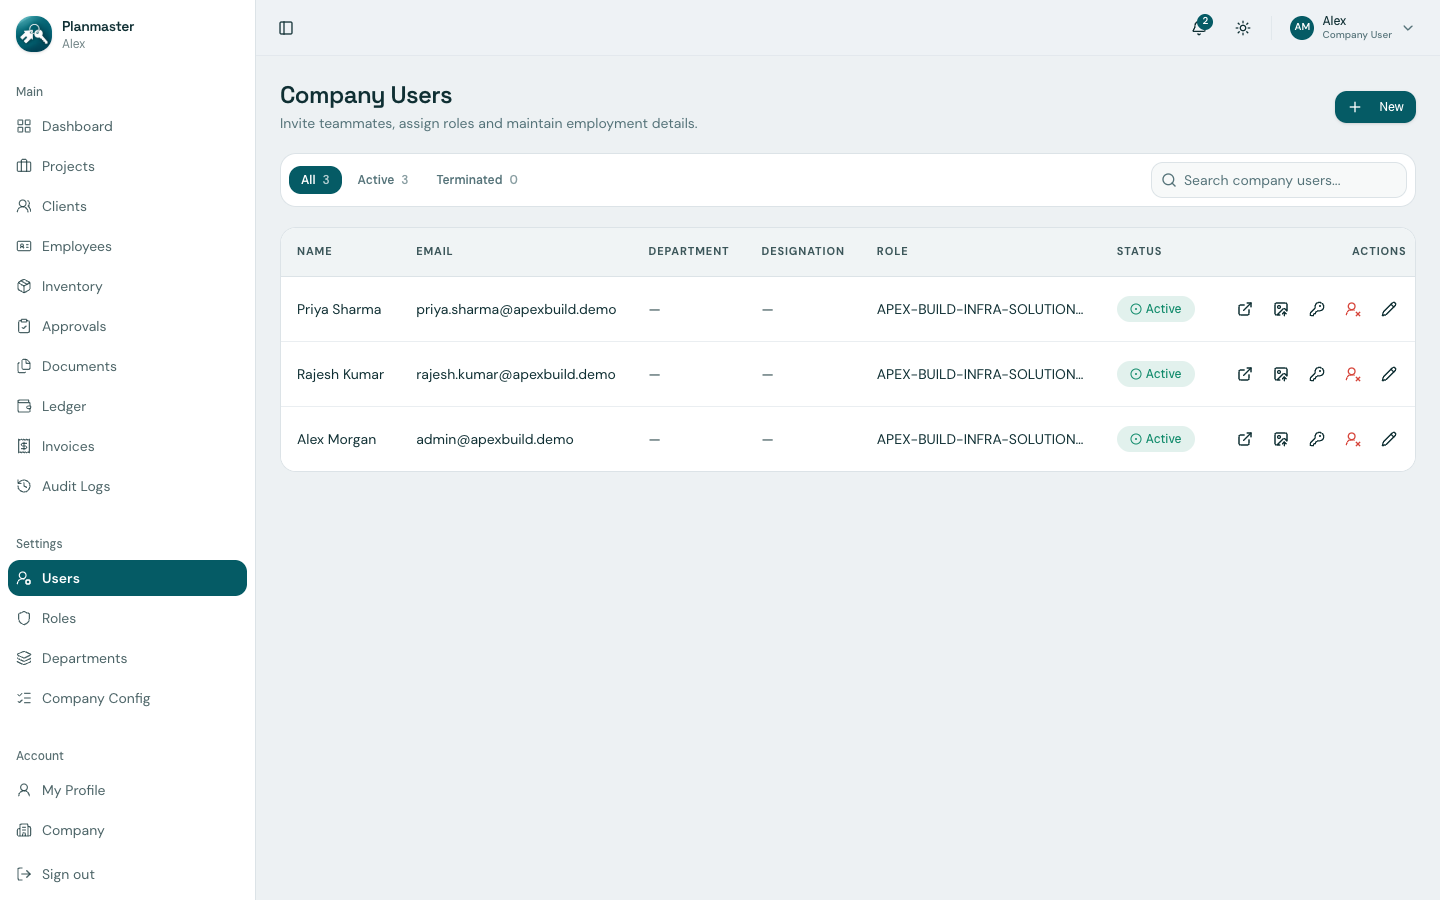This screenshot has width=1440, height=900.
Task: Open the notifications bell
Action: point(1199,28)
